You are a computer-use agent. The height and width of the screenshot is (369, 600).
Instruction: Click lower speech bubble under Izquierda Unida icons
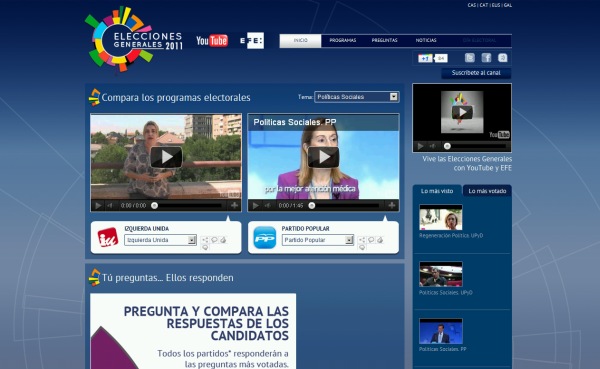(x=205, y=248)
